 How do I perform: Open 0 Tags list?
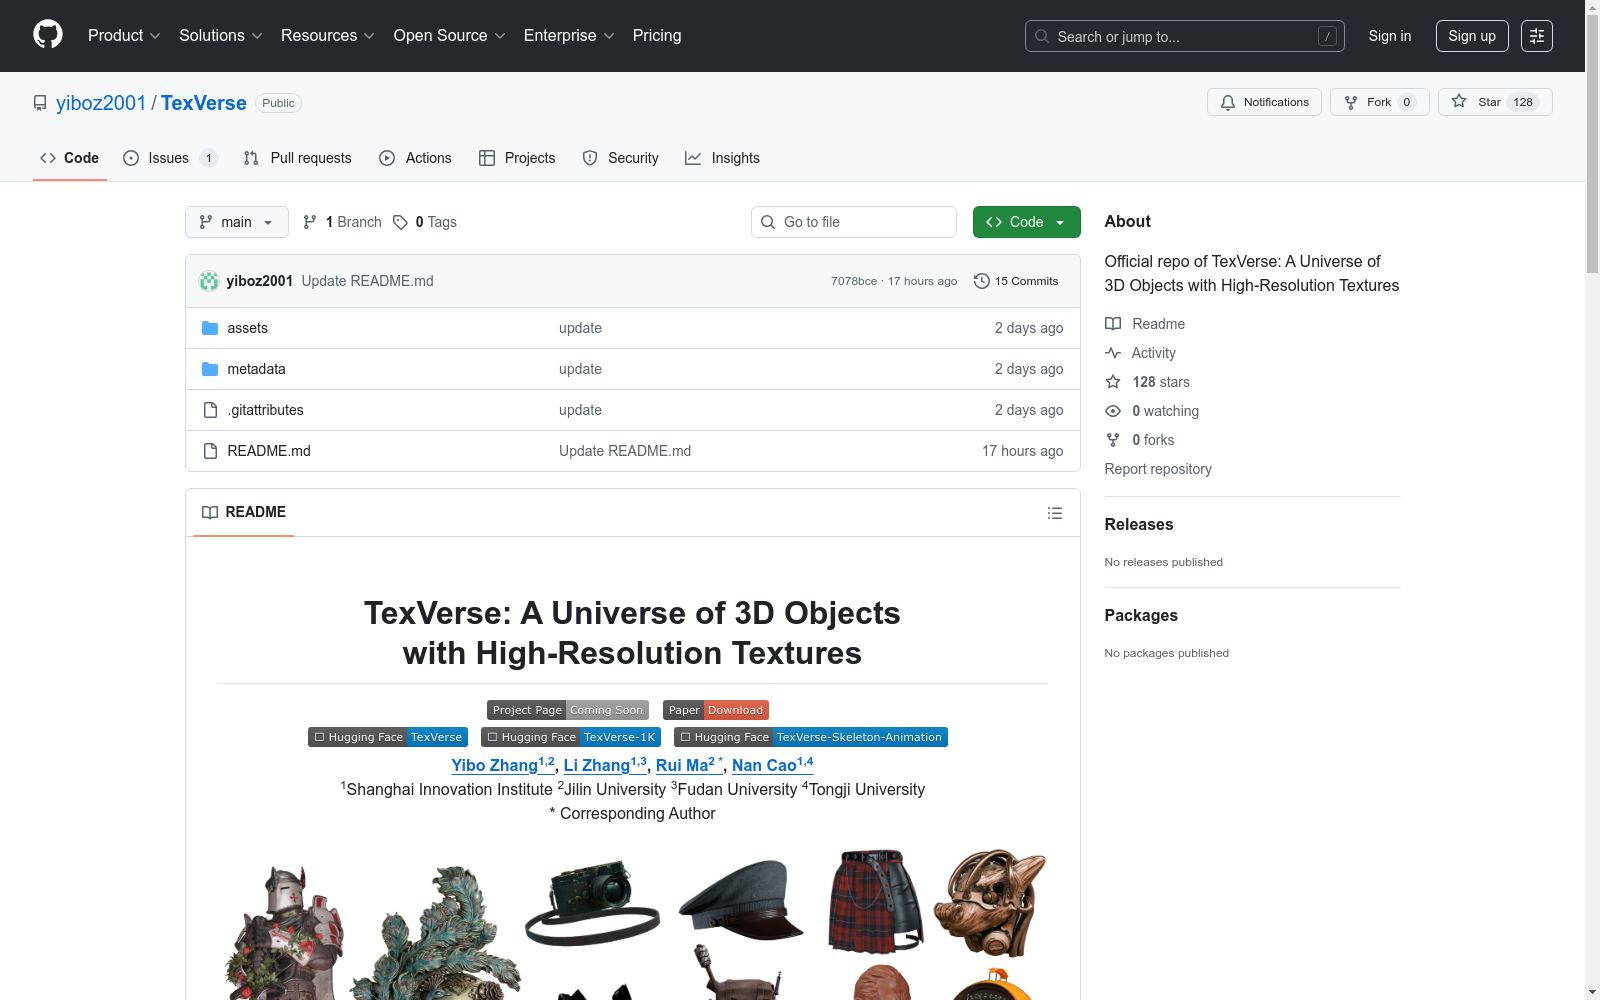(x=425, y=222)
